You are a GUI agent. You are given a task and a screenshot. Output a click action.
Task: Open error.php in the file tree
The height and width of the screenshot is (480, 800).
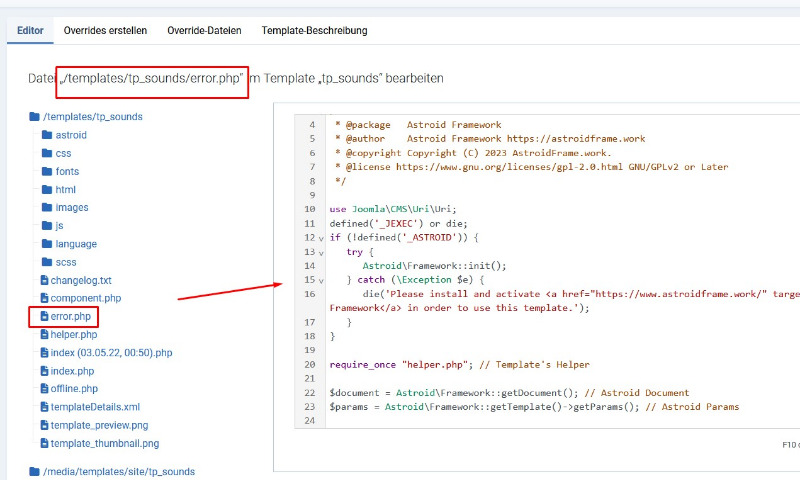(70, 316)
